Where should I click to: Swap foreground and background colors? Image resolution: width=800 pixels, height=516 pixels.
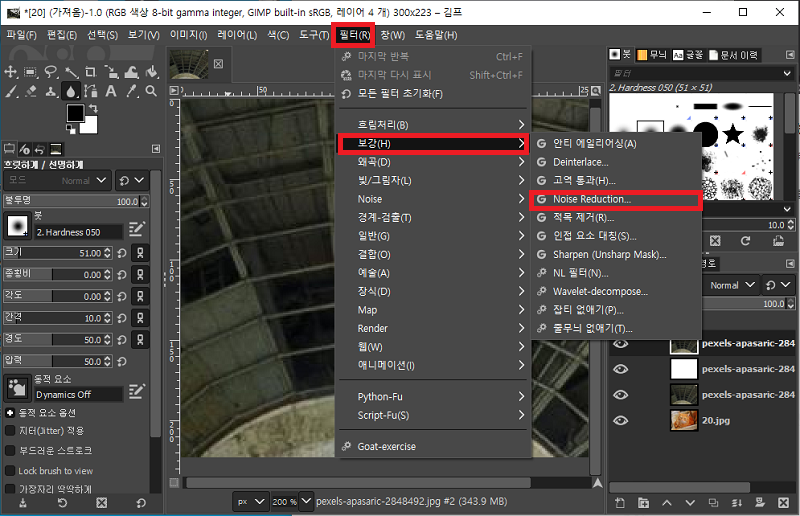point(93,108)
